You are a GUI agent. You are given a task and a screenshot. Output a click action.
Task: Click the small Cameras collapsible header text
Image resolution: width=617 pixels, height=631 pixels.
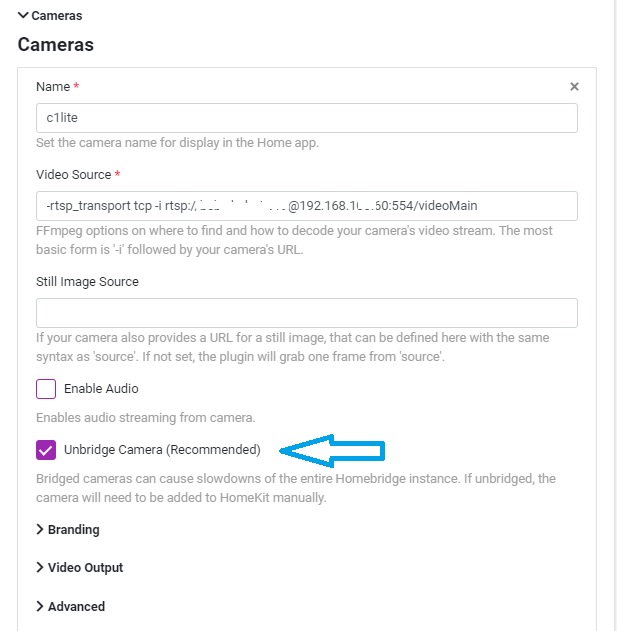57,16
